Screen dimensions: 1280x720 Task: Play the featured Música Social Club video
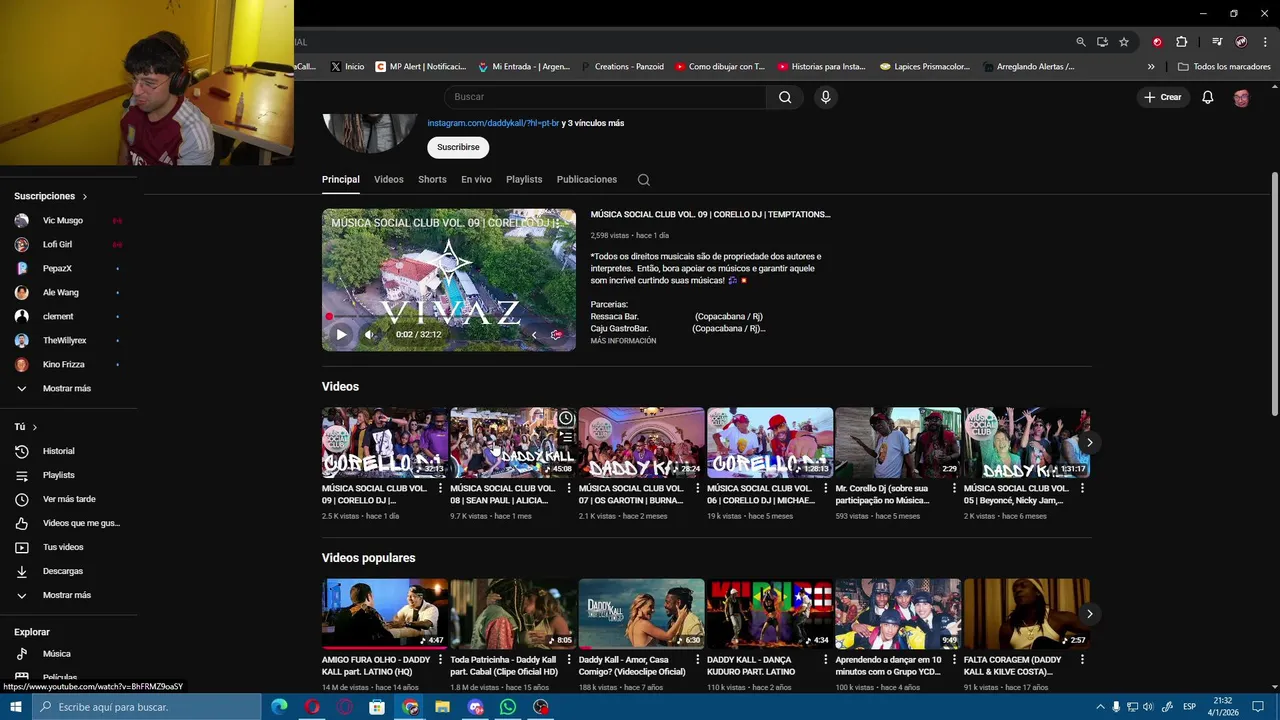point(341,335)
